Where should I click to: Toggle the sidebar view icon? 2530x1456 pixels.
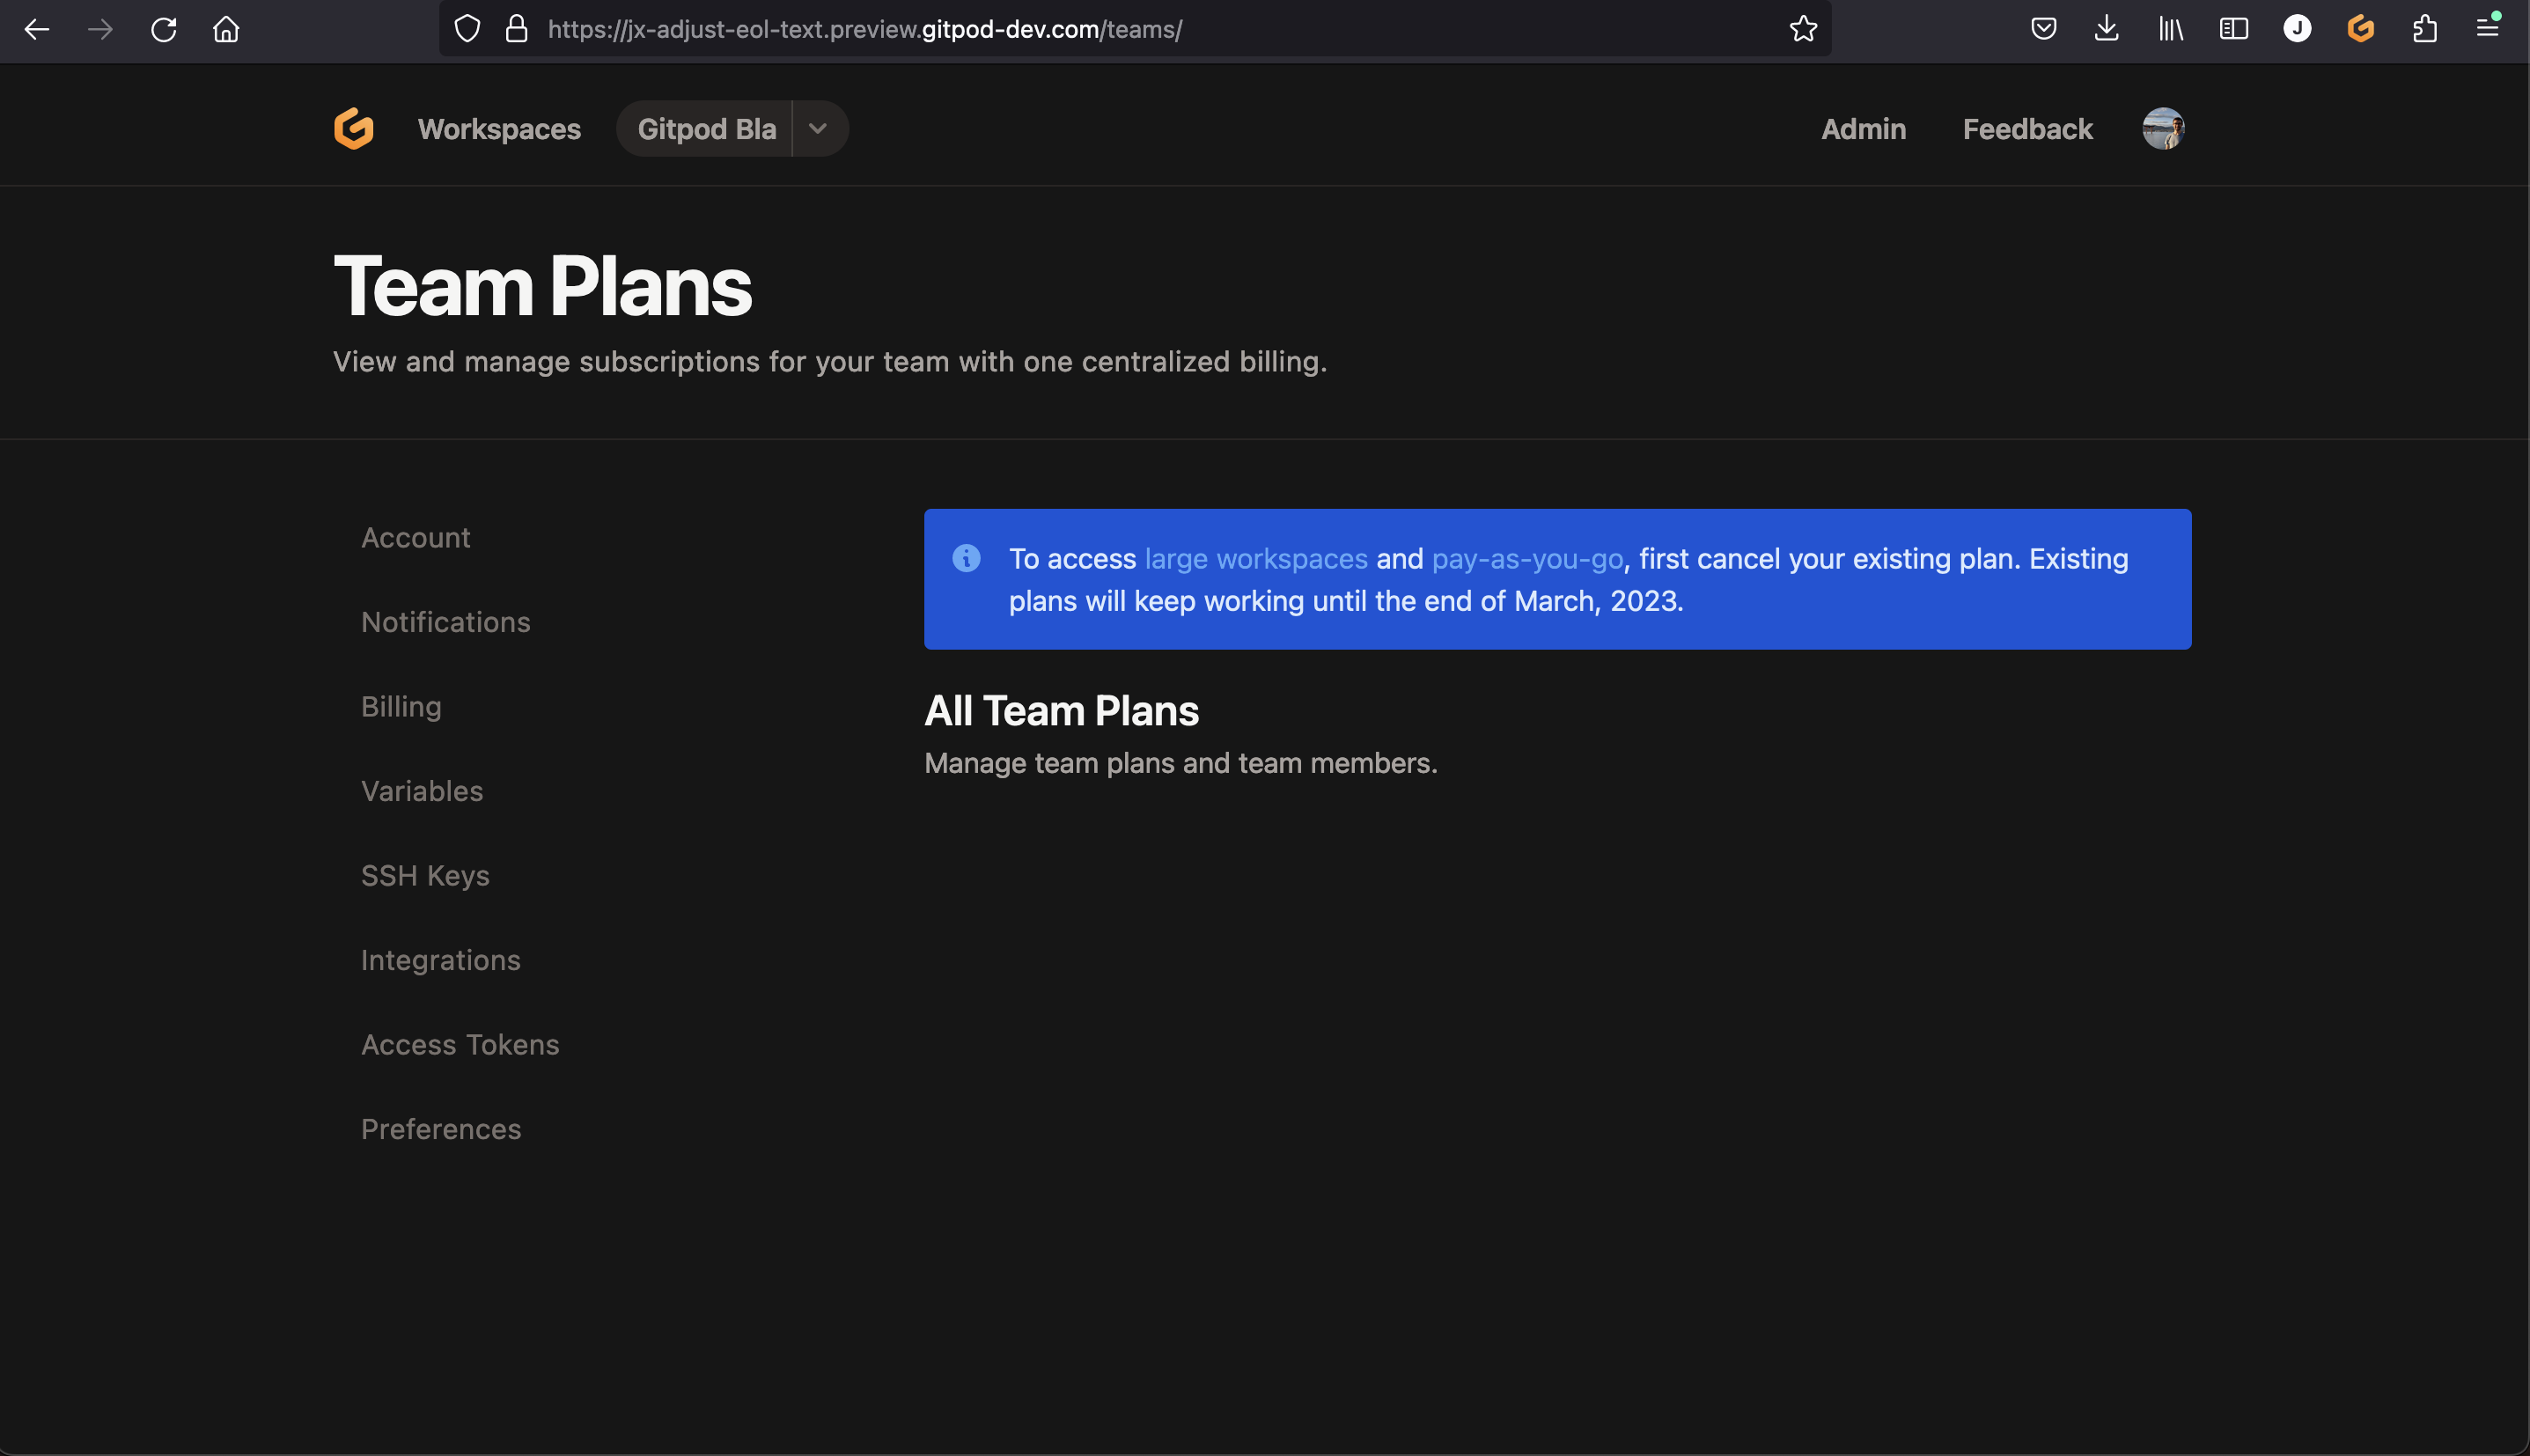pyautogui.click(x=2234, y=29)
